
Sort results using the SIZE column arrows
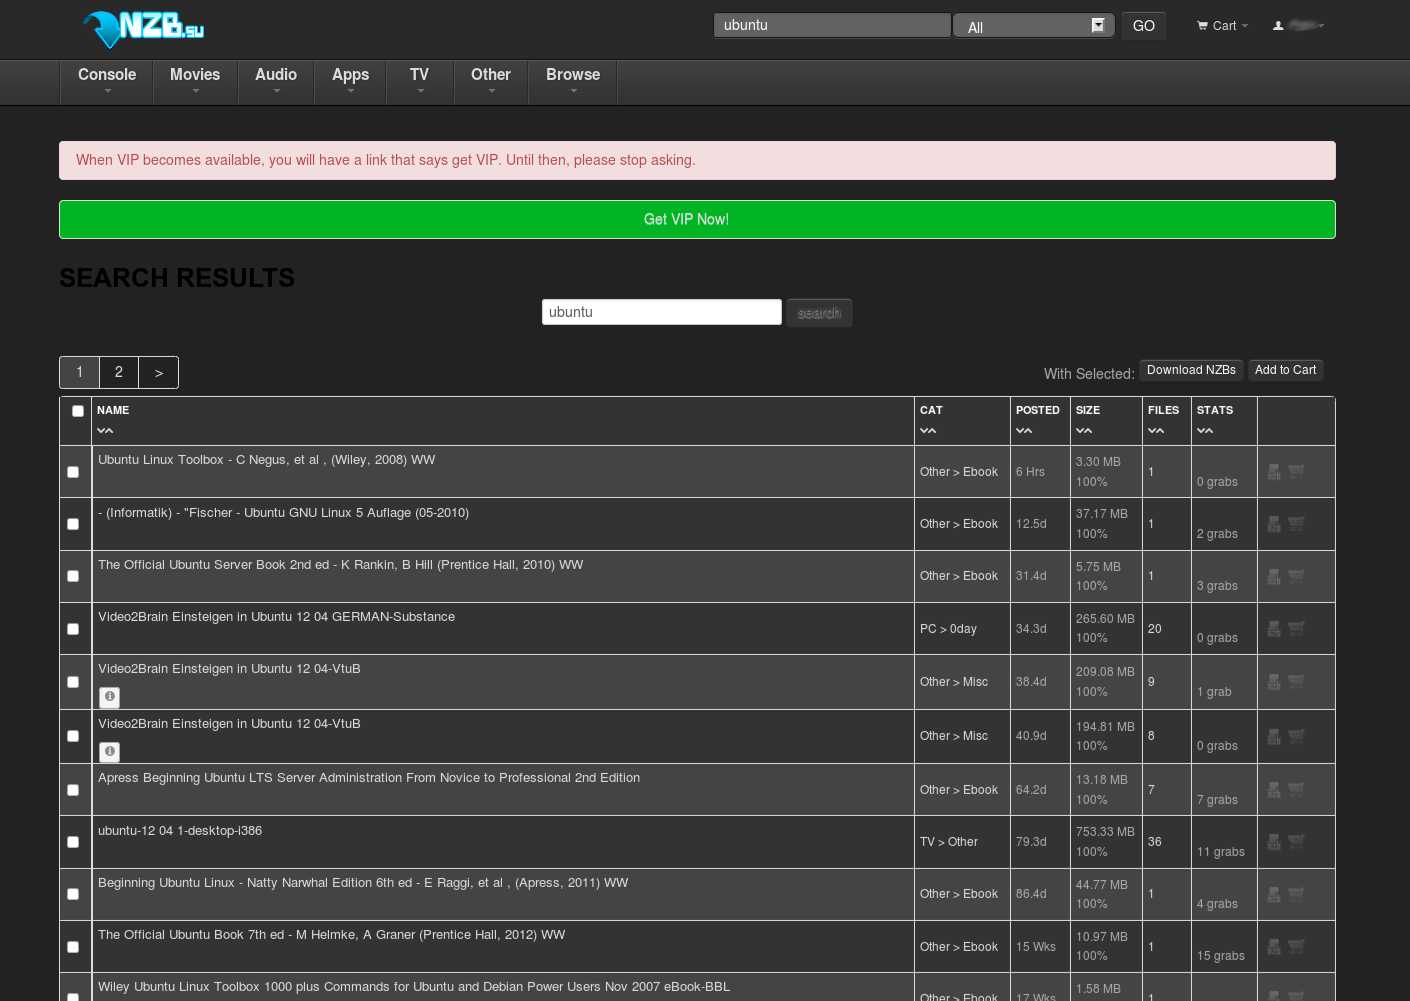click(1084, 431)
